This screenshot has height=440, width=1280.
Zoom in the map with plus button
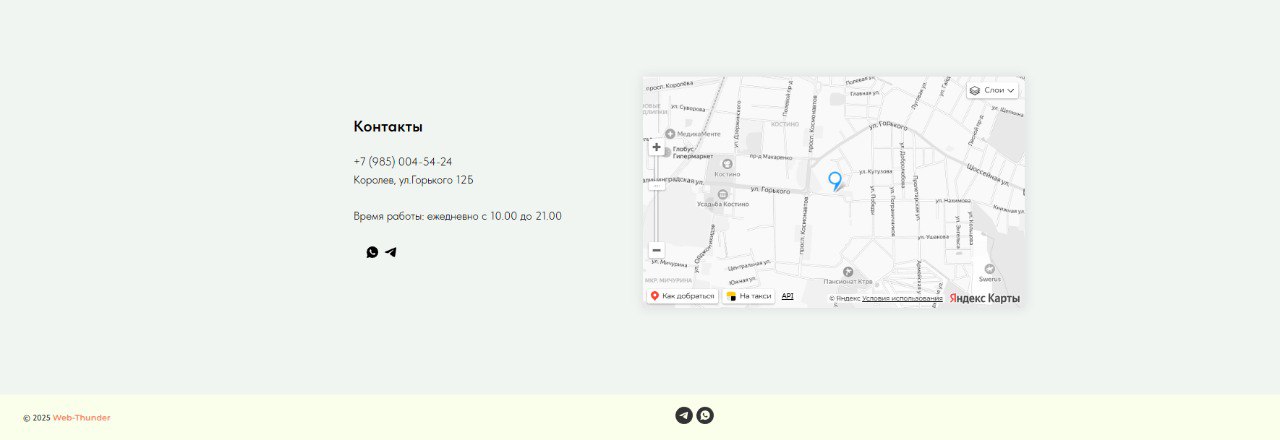point(656,147)
